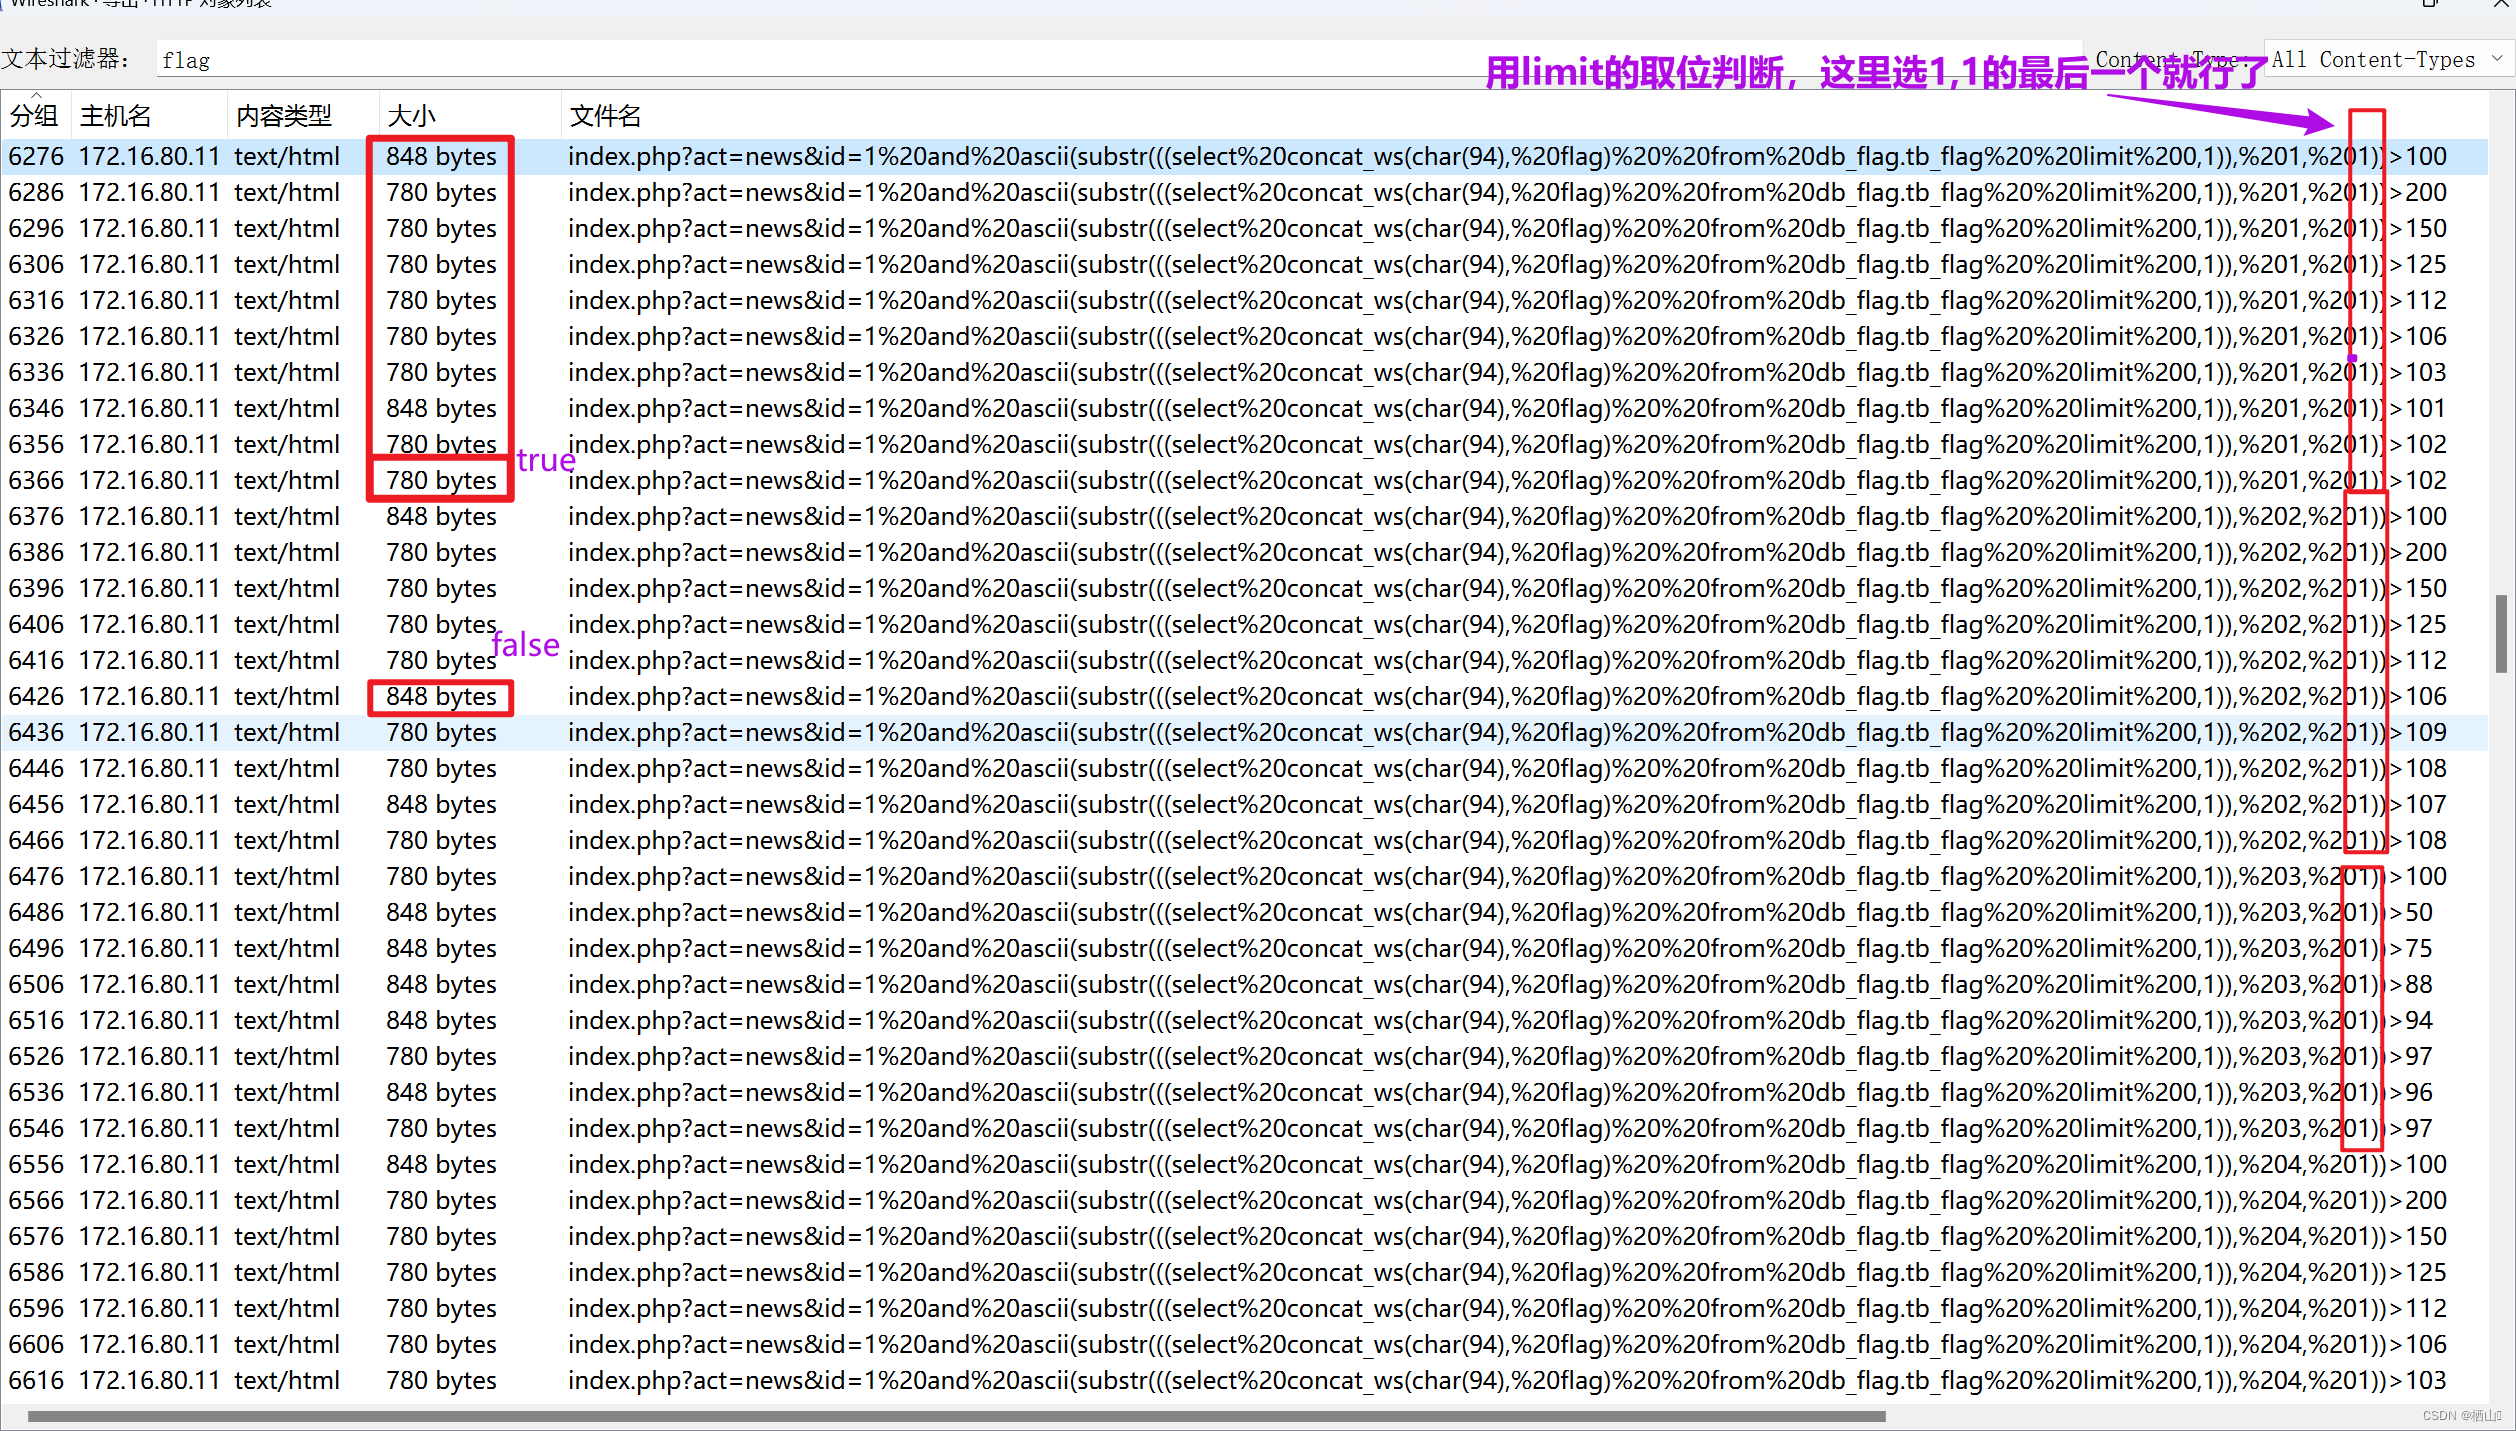
Task: Select the row for packet 6536
Action: coord(1244,1092)
